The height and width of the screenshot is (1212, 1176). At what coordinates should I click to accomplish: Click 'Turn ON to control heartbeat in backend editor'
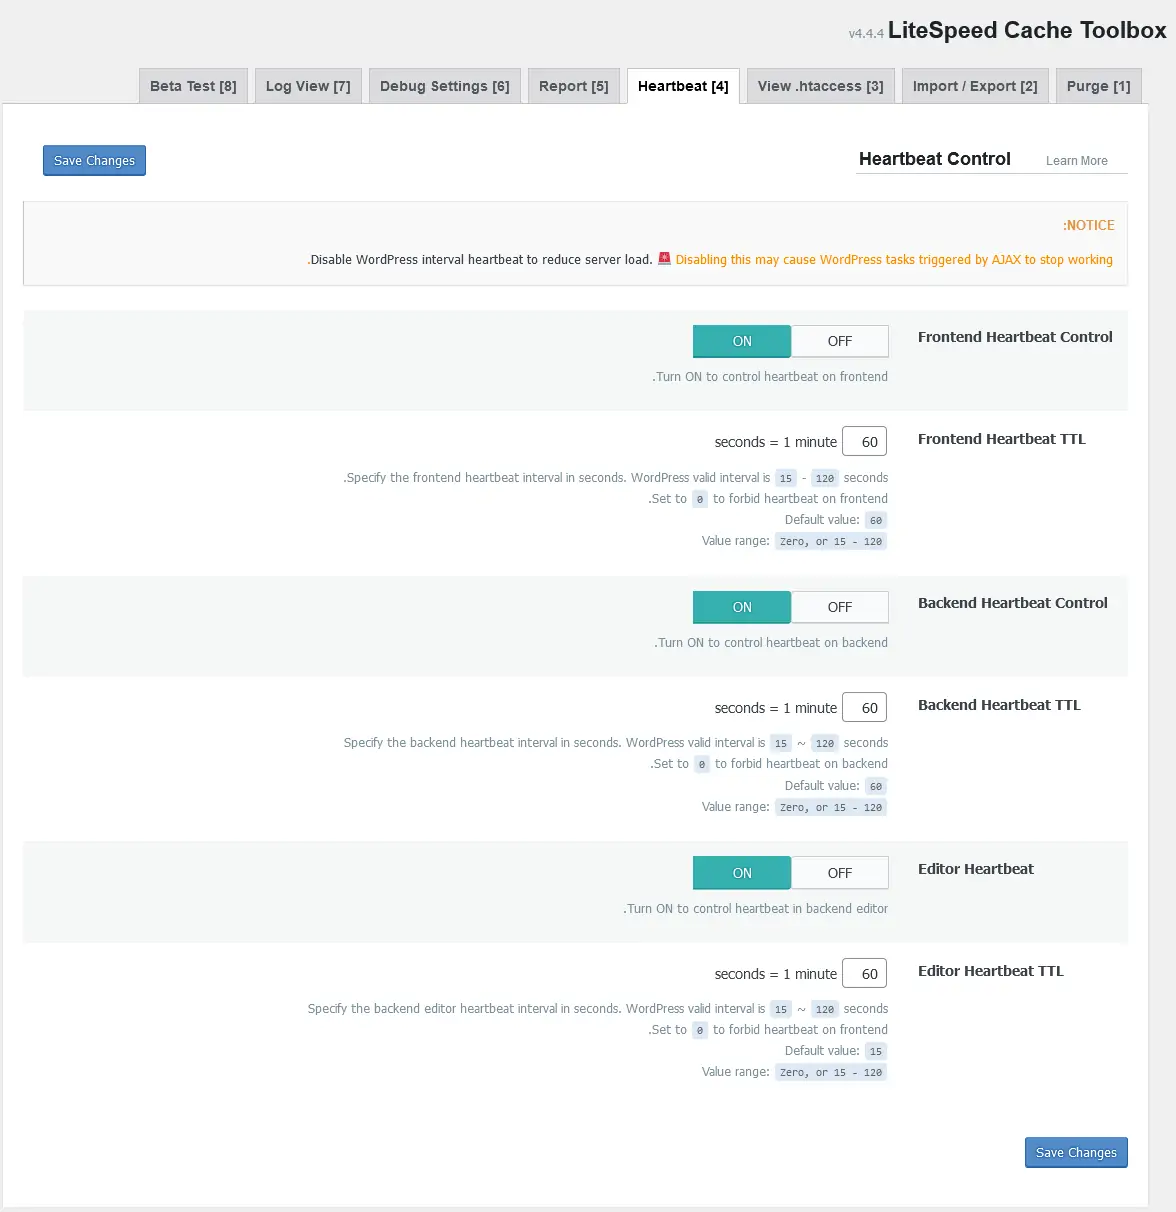(x=755, y=909)
